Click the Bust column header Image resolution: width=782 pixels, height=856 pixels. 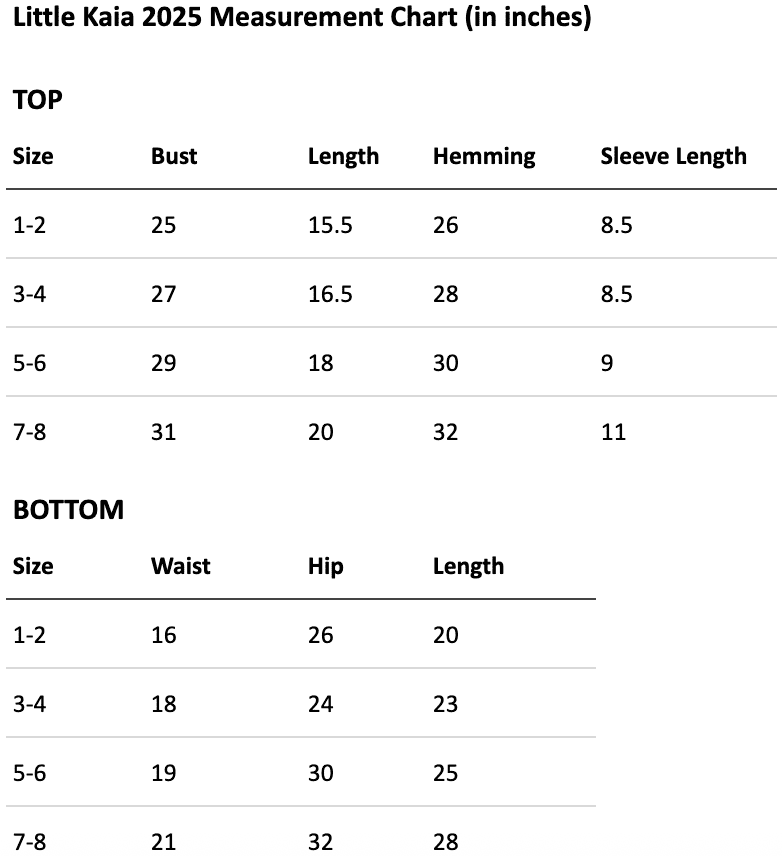tap(174, 156)
